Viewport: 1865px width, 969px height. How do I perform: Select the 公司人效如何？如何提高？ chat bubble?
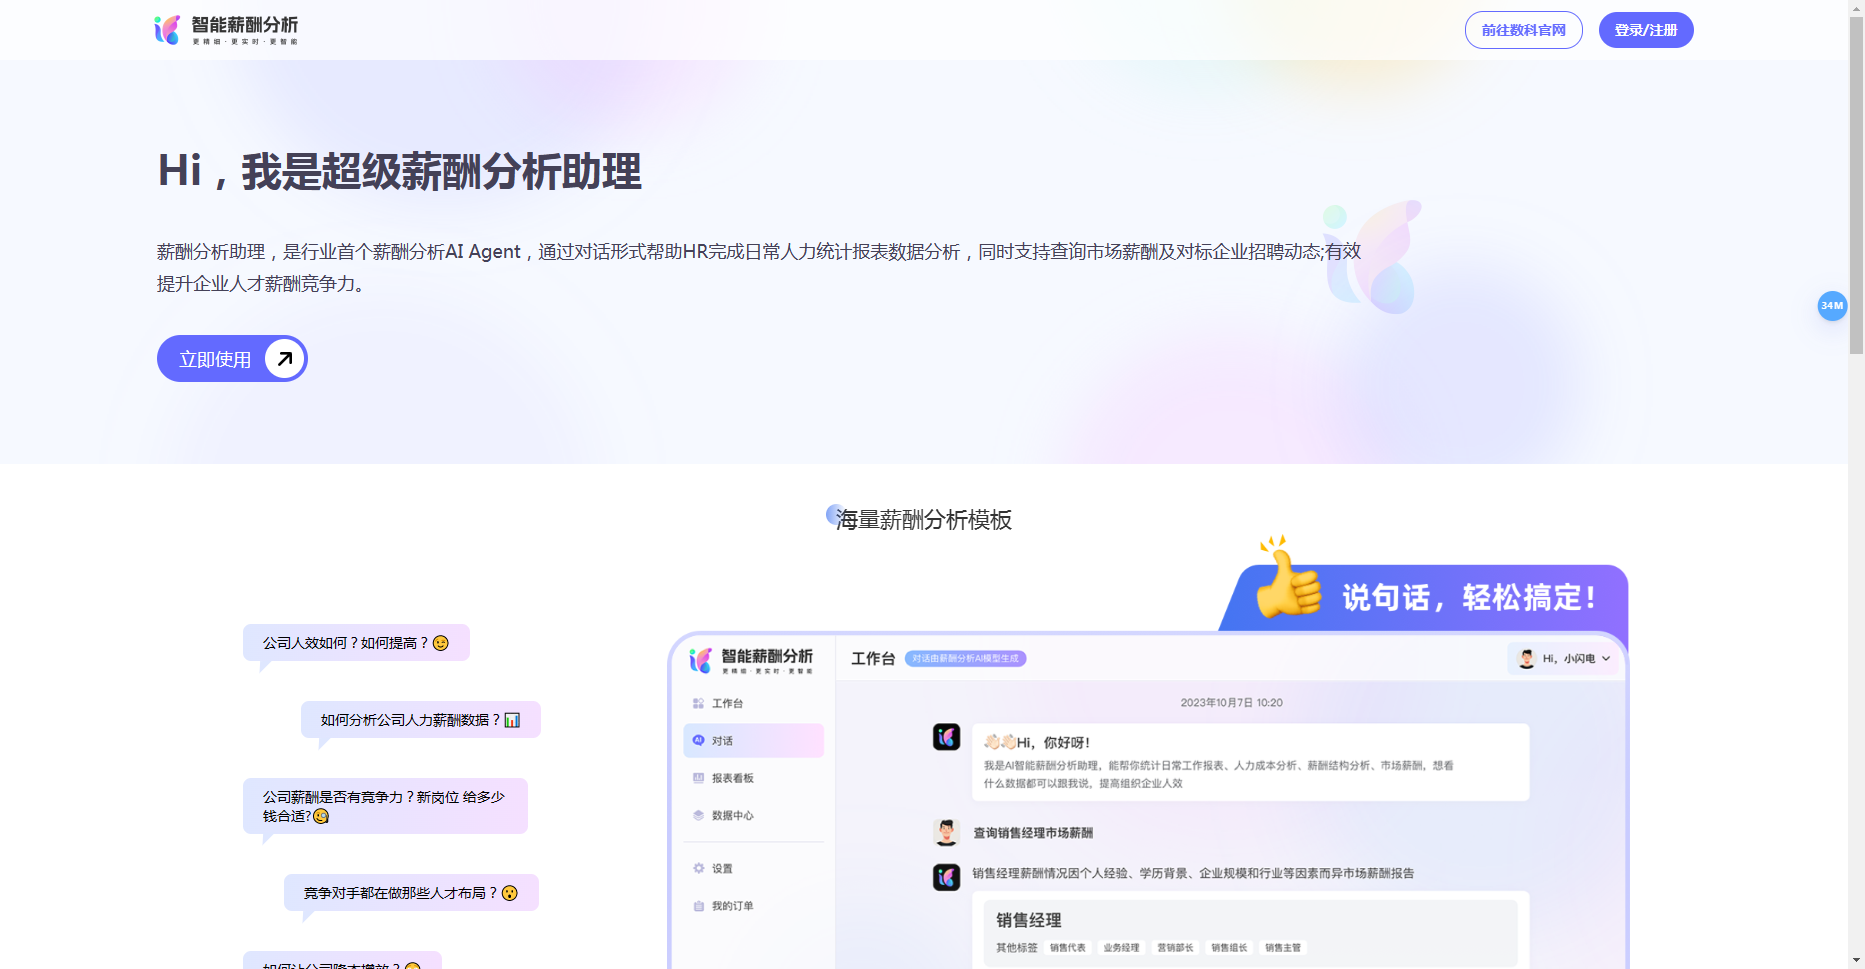(x=356, y=643)
